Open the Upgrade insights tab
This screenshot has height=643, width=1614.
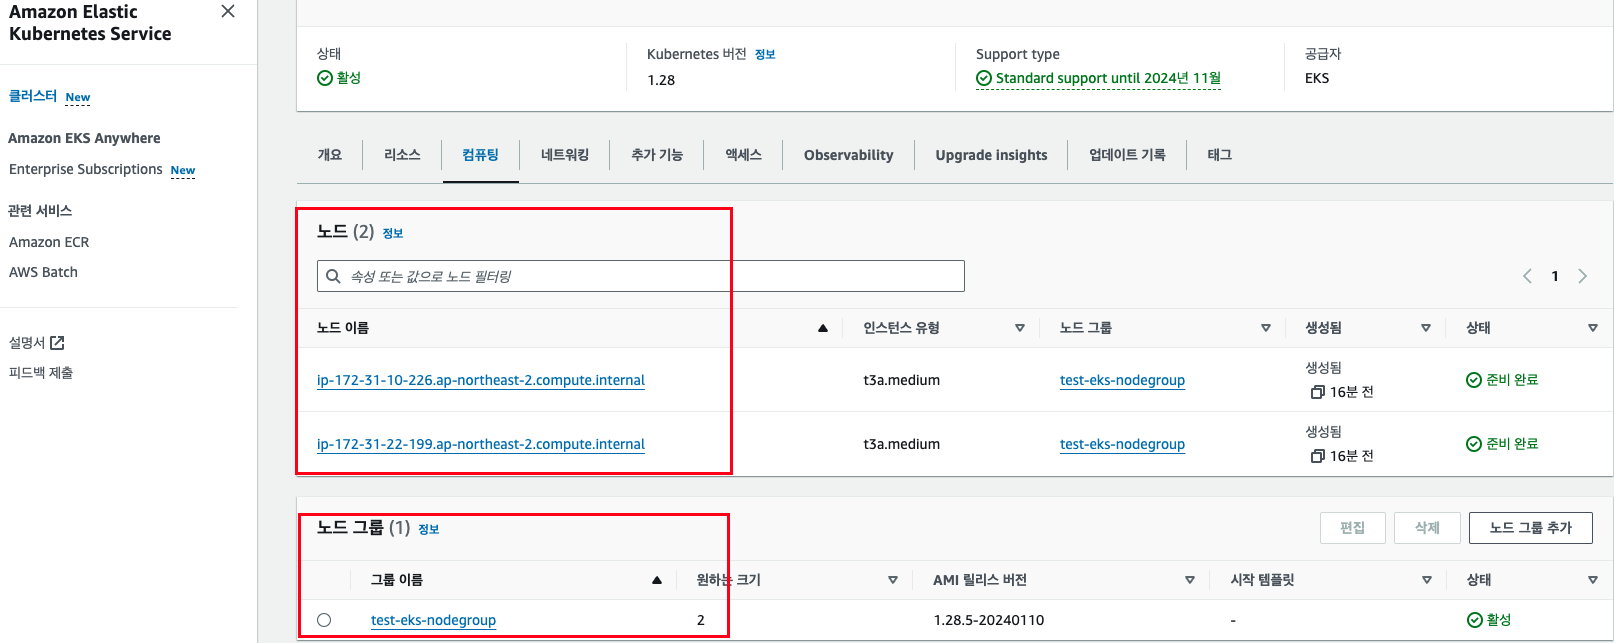pyautogui.click(x=992, y=155)
